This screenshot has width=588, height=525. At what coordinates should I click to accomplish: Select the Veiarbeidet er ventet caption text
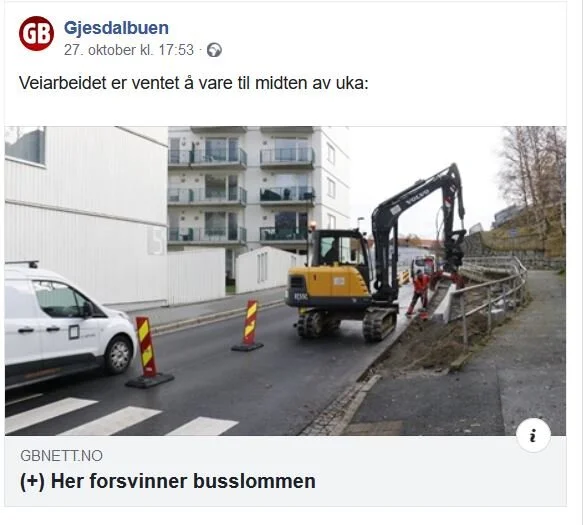[x=194, y=83]
